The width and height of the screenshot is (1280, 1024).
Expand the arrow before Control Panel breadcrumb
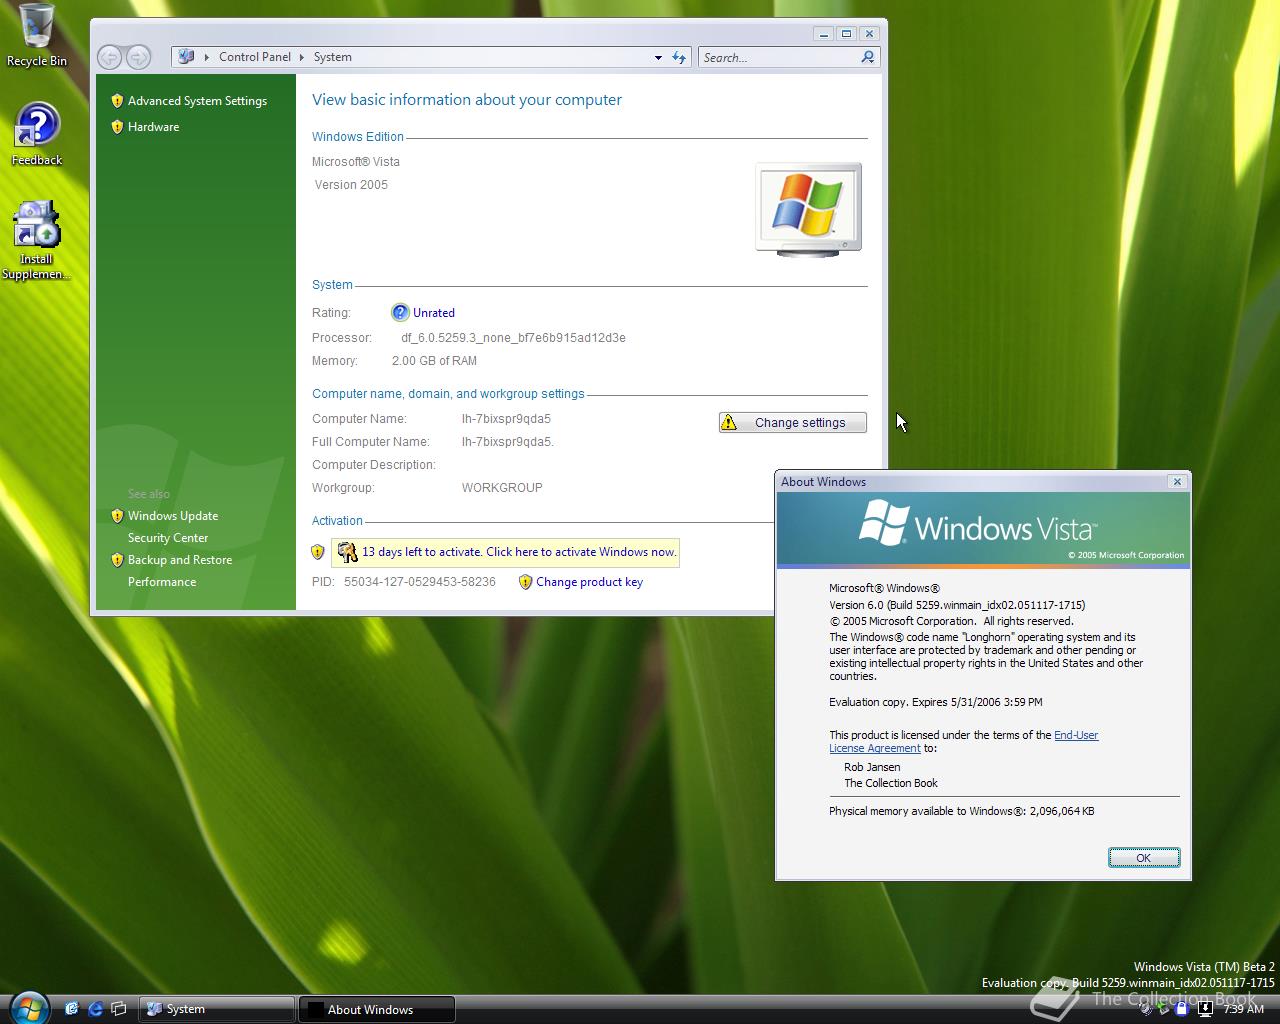pos(207,57)
